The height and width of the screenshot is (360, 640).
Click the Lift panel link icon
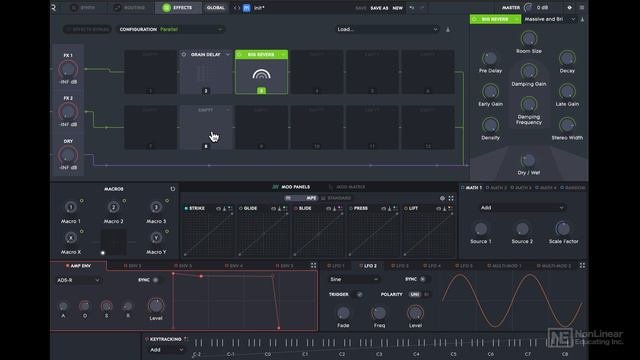point(438,209)
